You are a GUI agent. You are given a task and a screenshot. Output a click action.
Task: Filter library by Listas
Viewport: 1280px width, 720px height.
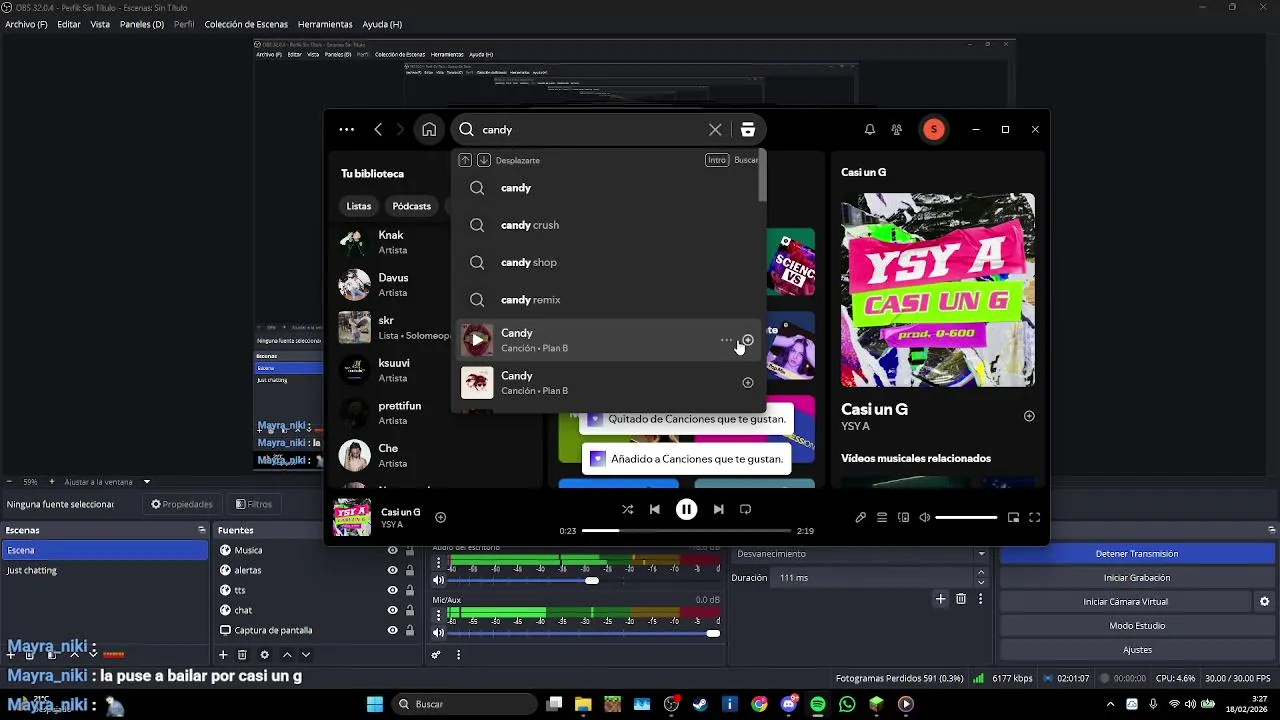[359, 206]
